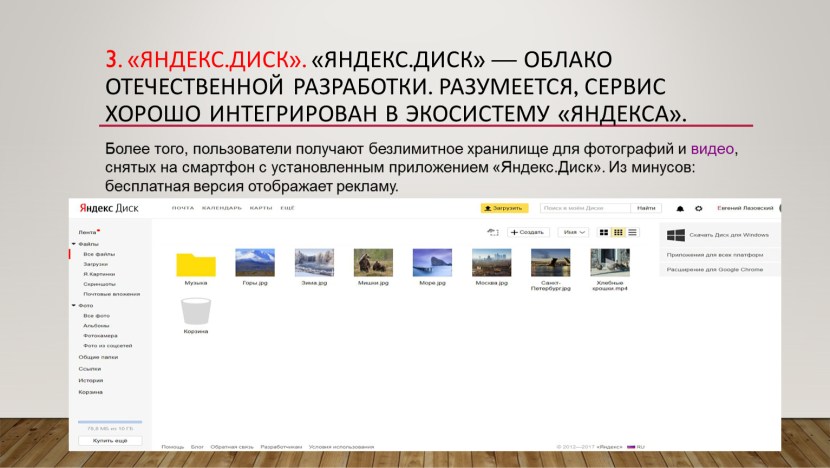Viewport: 830px width, 468px height.
Task: Open the Музыка folder icon
Action: pyautogui.click(x=196, y=263)
